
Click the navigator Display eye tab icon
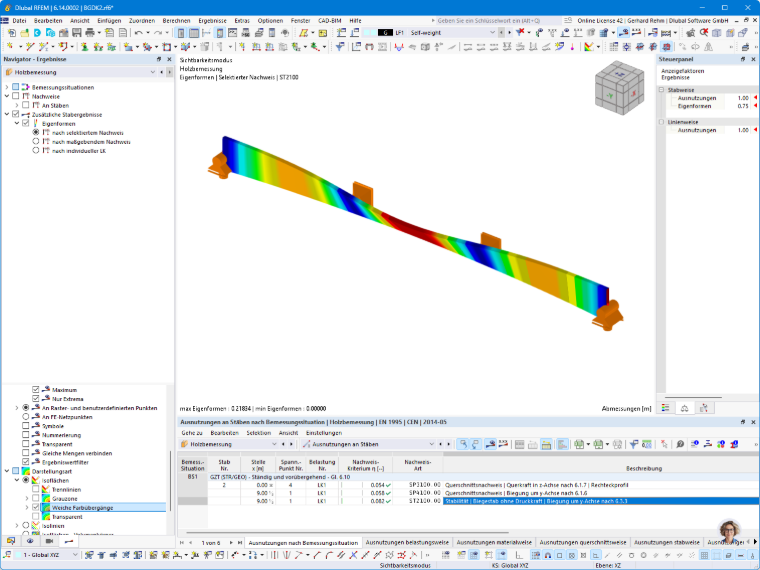click(30, 541)
